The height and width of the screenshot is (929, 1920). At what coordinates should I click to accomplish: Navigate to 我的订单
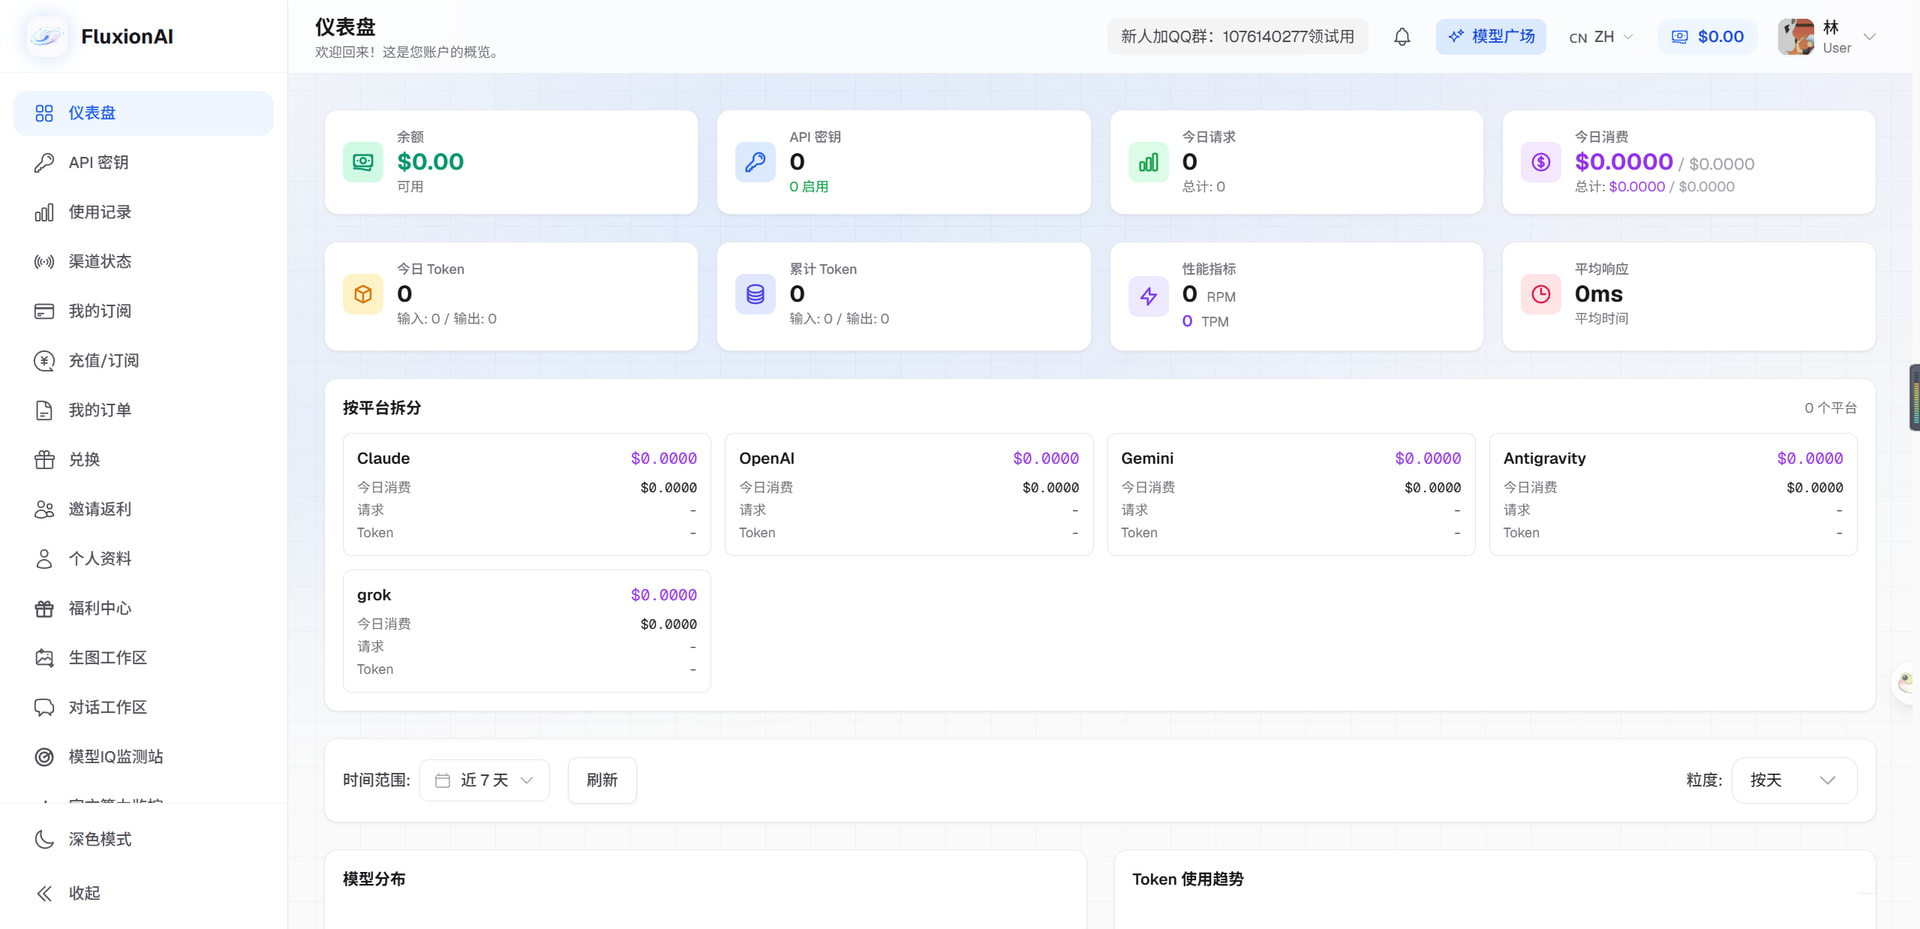(144, 410)
